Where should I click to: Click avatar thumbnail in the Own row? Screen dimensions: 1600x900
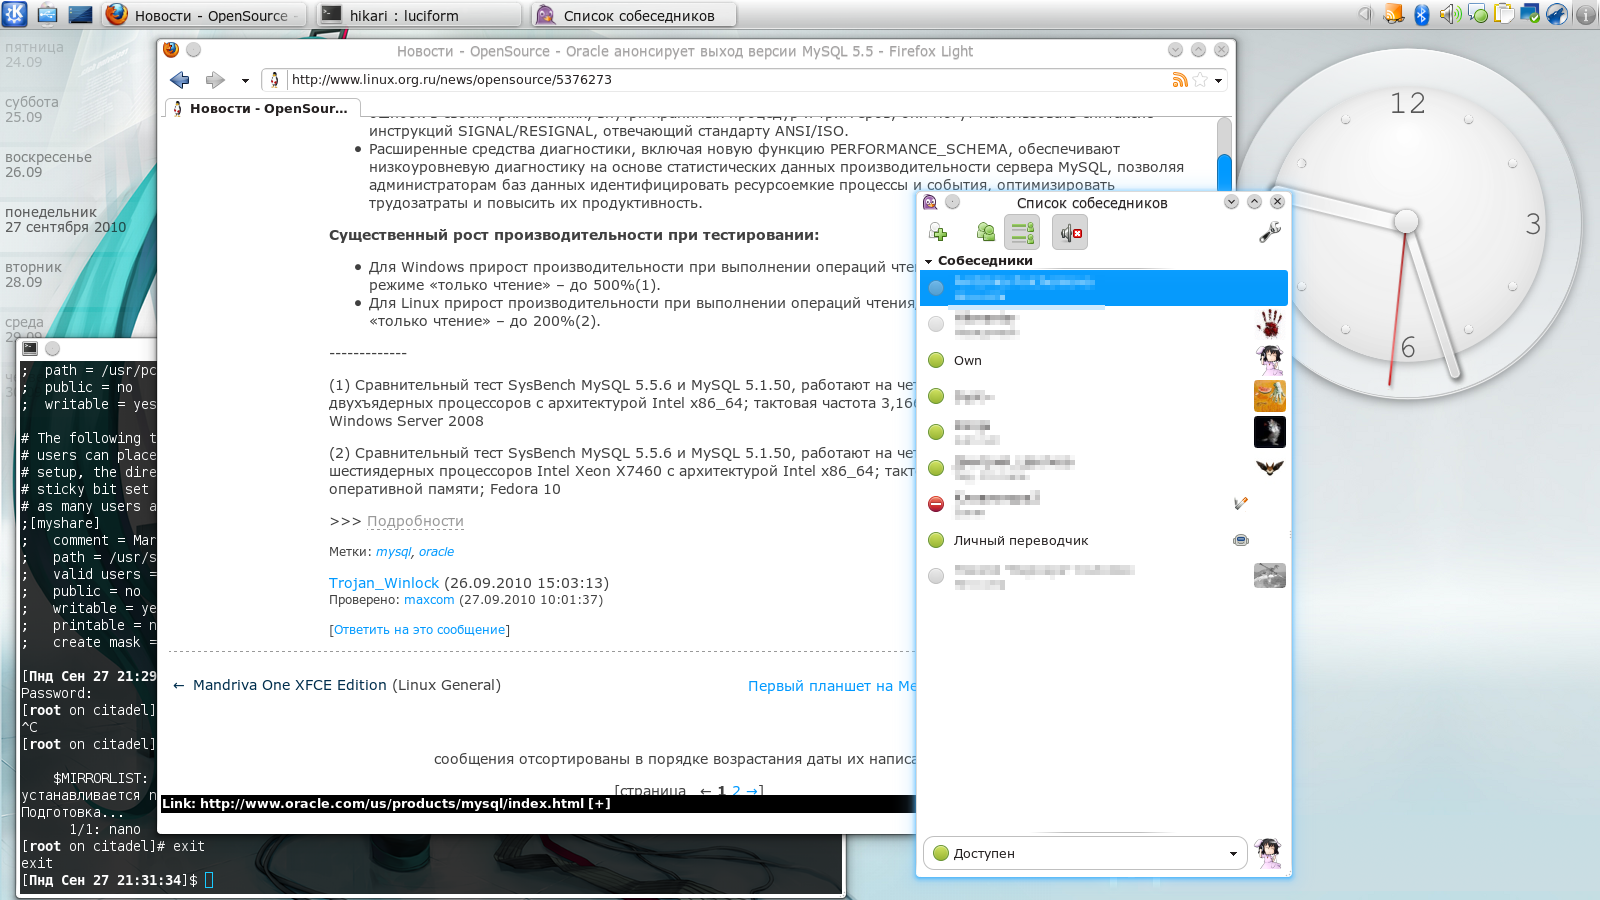coord(1270,360)
